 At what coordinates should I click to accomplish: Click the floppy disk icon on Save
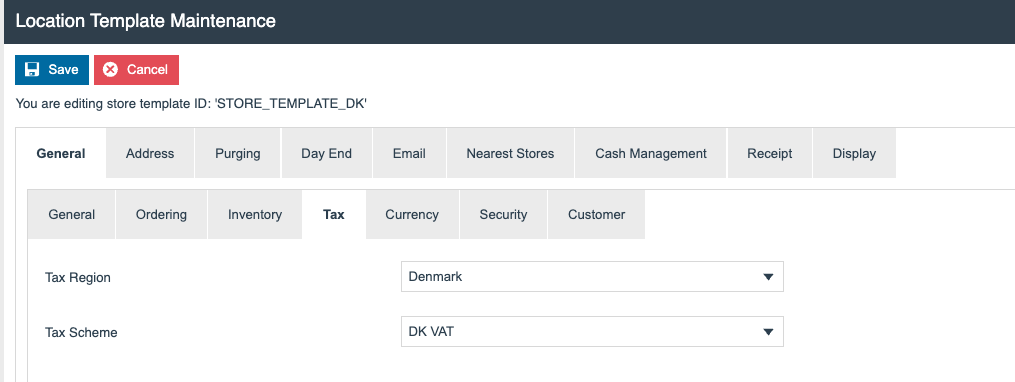point(32,69)
